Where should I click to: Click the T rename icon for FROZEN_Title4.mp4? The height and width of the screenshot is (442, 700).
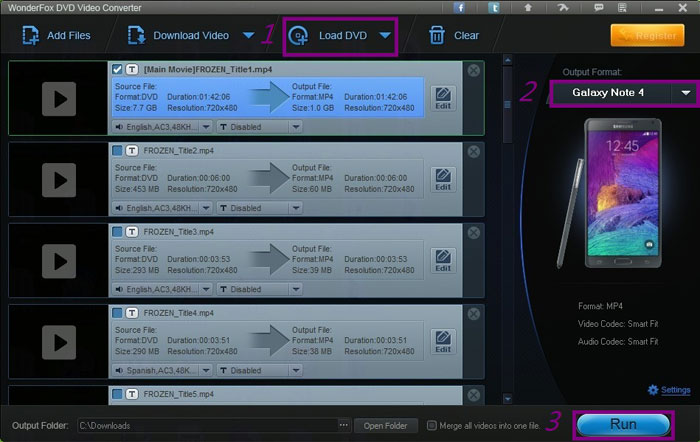[x=132, y=313]
